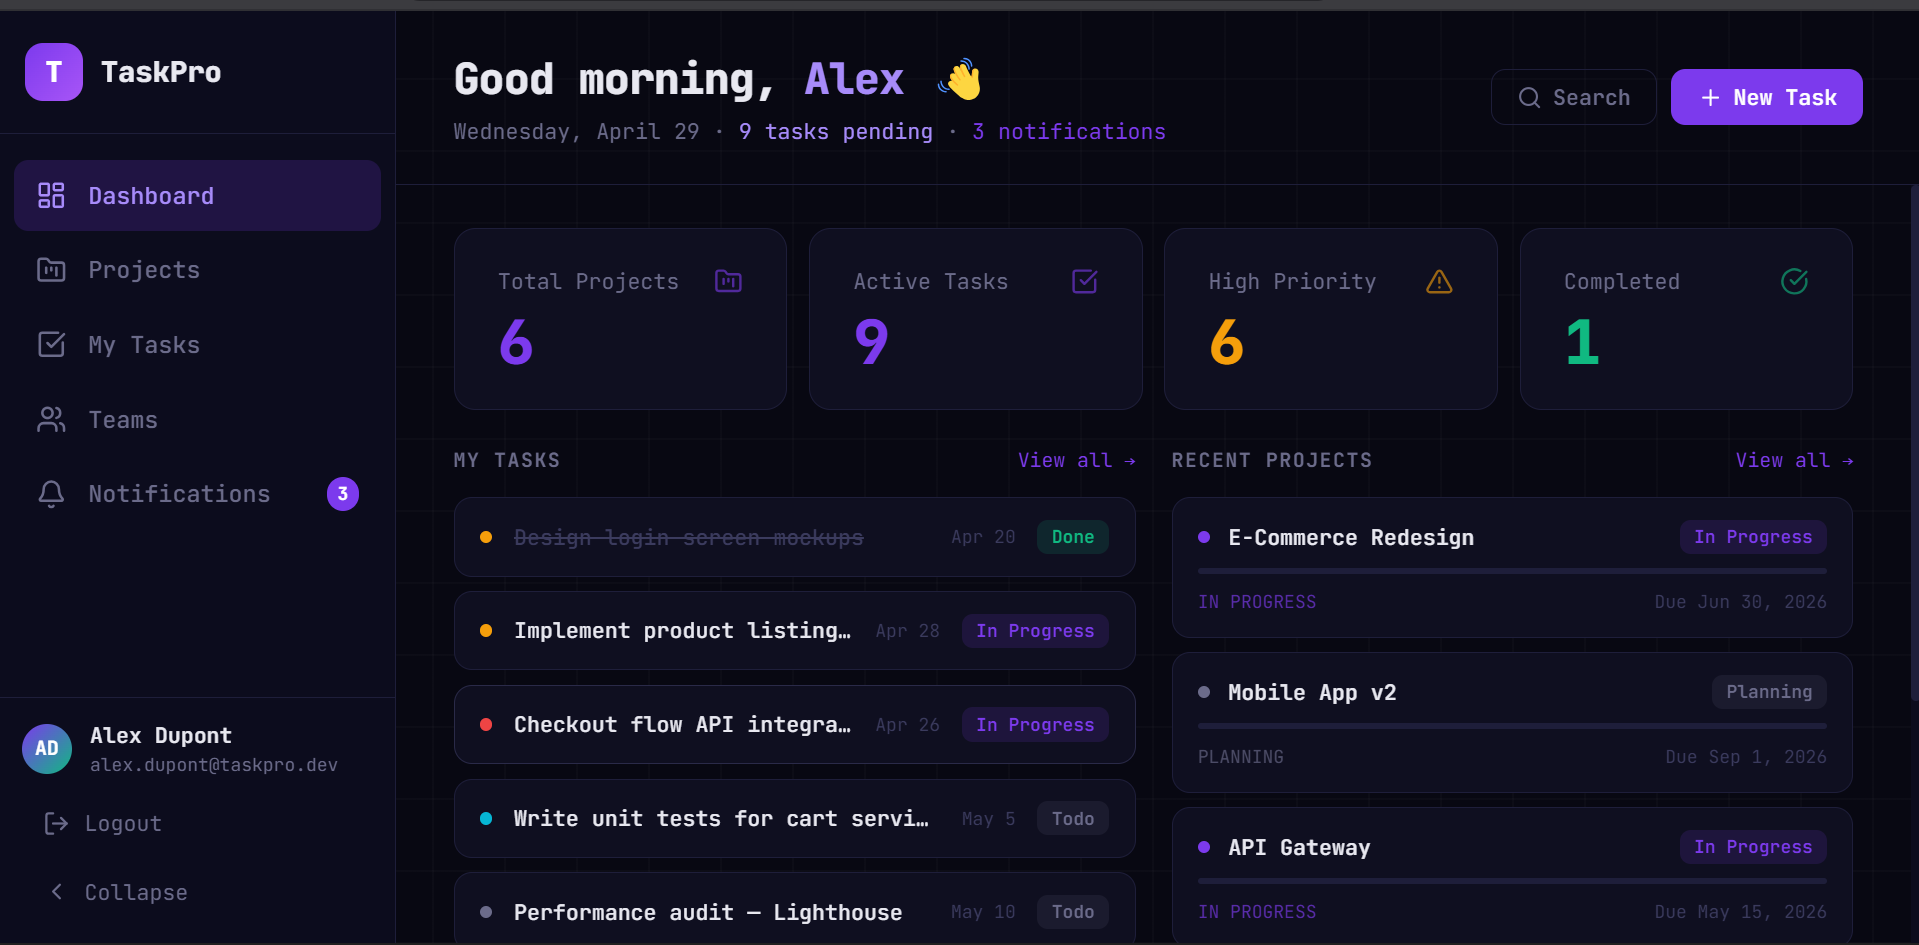Open My Tasks in the sidebar
1919x945 pixels.
tap(197, 345)
